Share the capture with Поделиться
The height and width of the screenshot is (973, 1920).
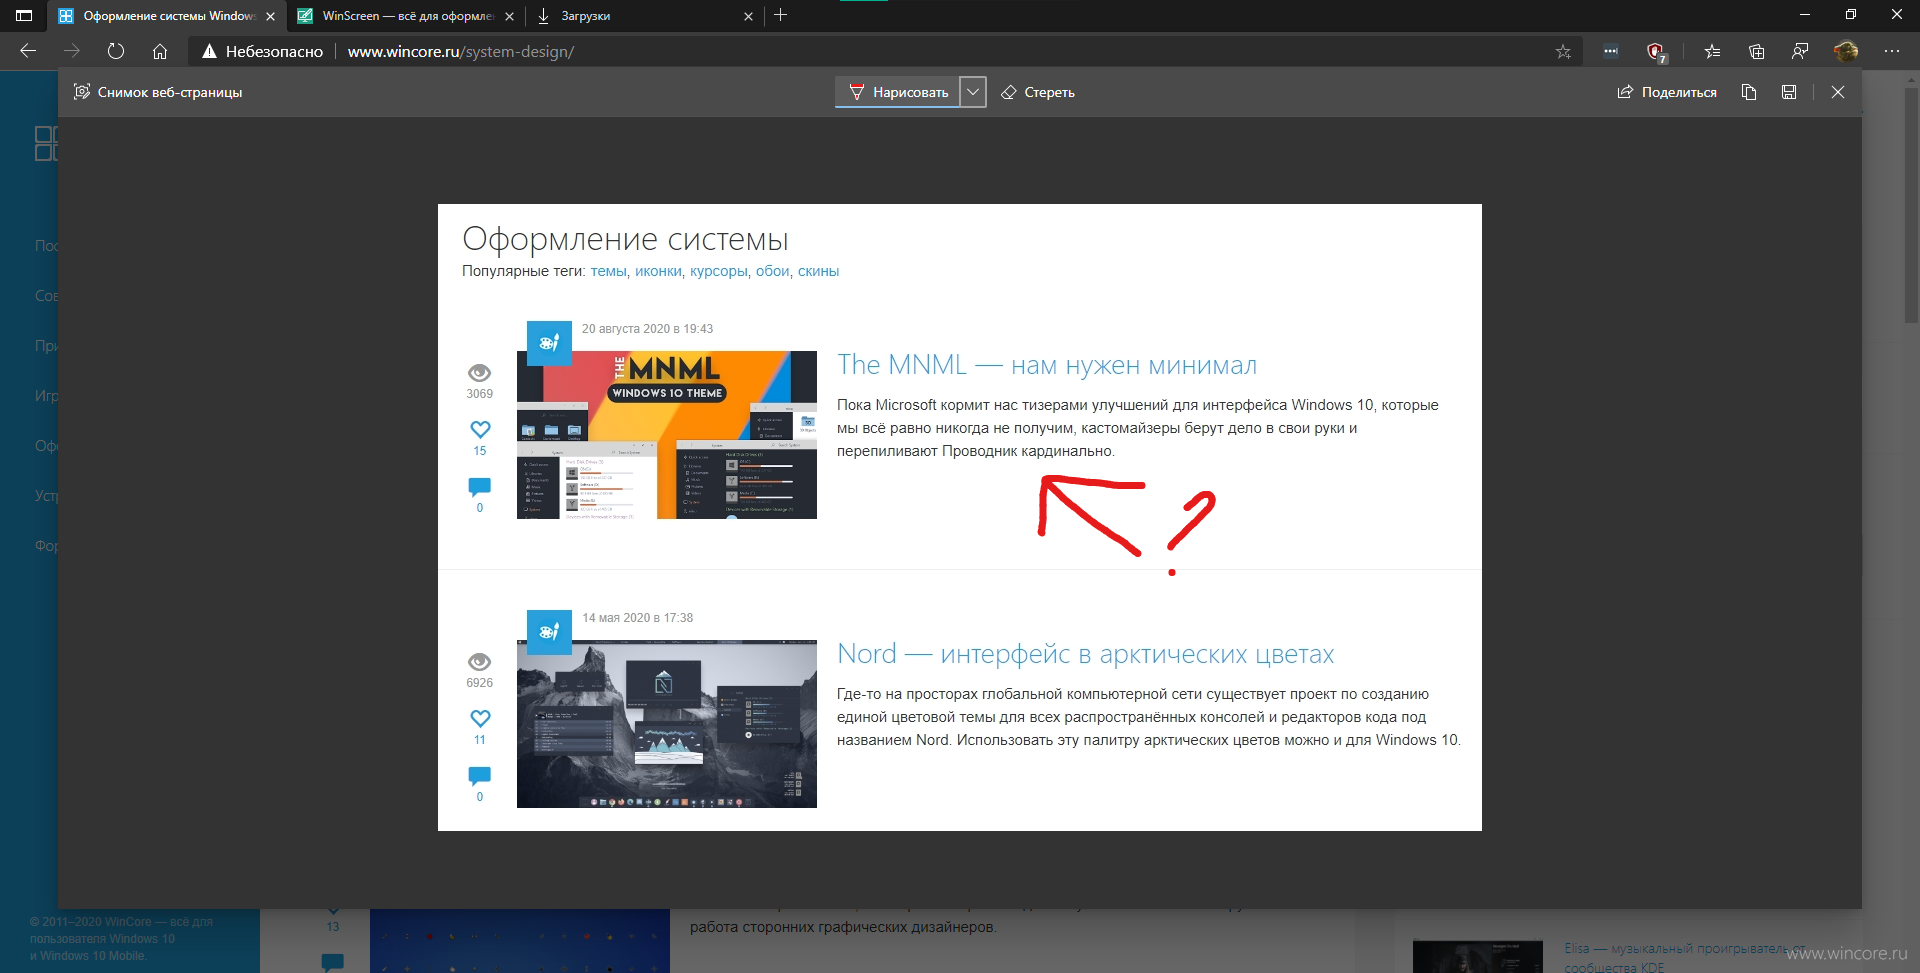1667,92
